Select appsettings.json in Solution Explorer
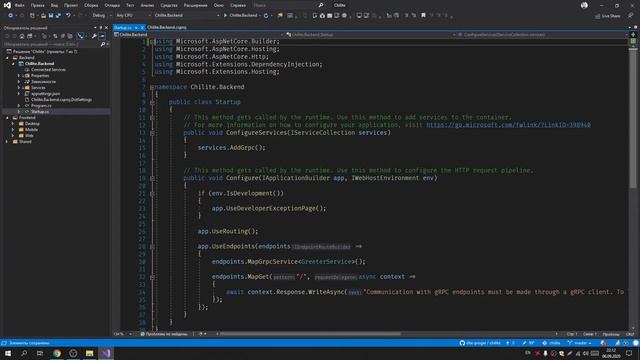The image size is (640, 360). pos(45,93)
